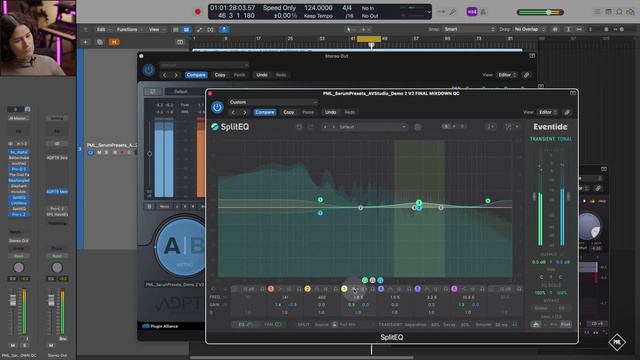Viewport: 640px width, 360px height.
Task: Go to previous preset in SplitEQ header
Action: (x=233, y=112)
